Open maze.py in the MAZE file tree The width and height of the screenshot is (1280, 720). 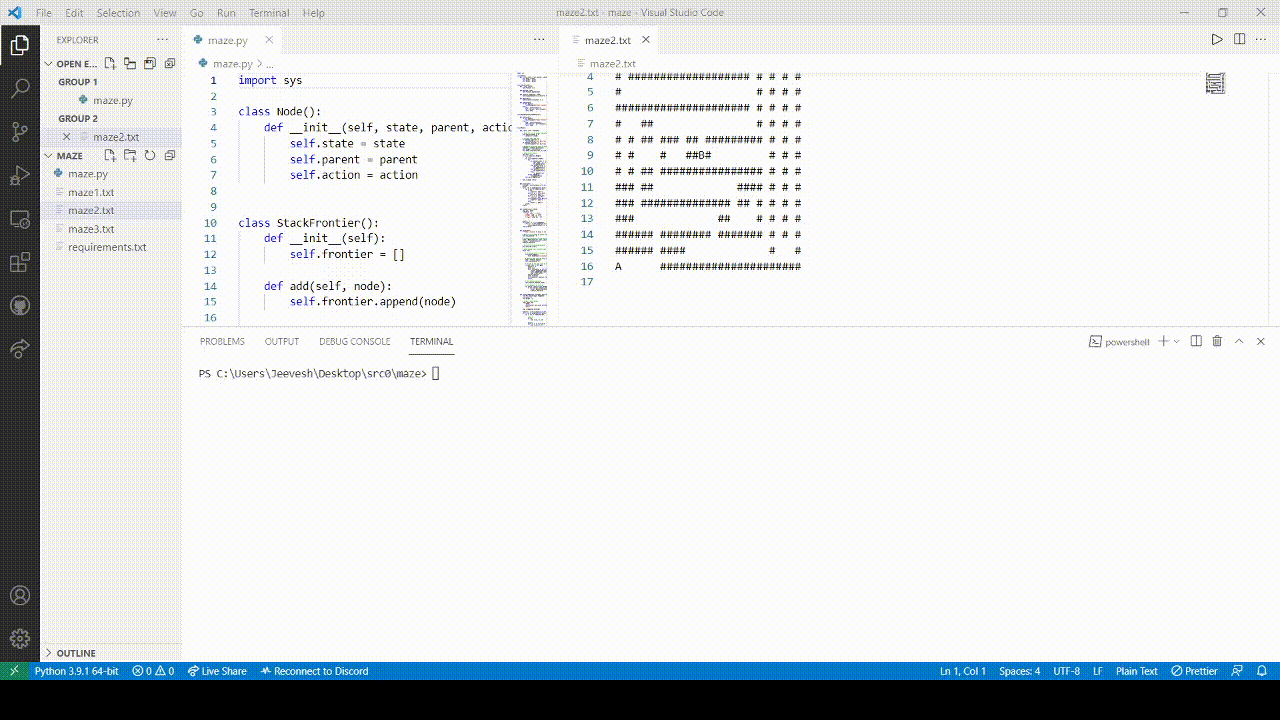click(111, 174)
